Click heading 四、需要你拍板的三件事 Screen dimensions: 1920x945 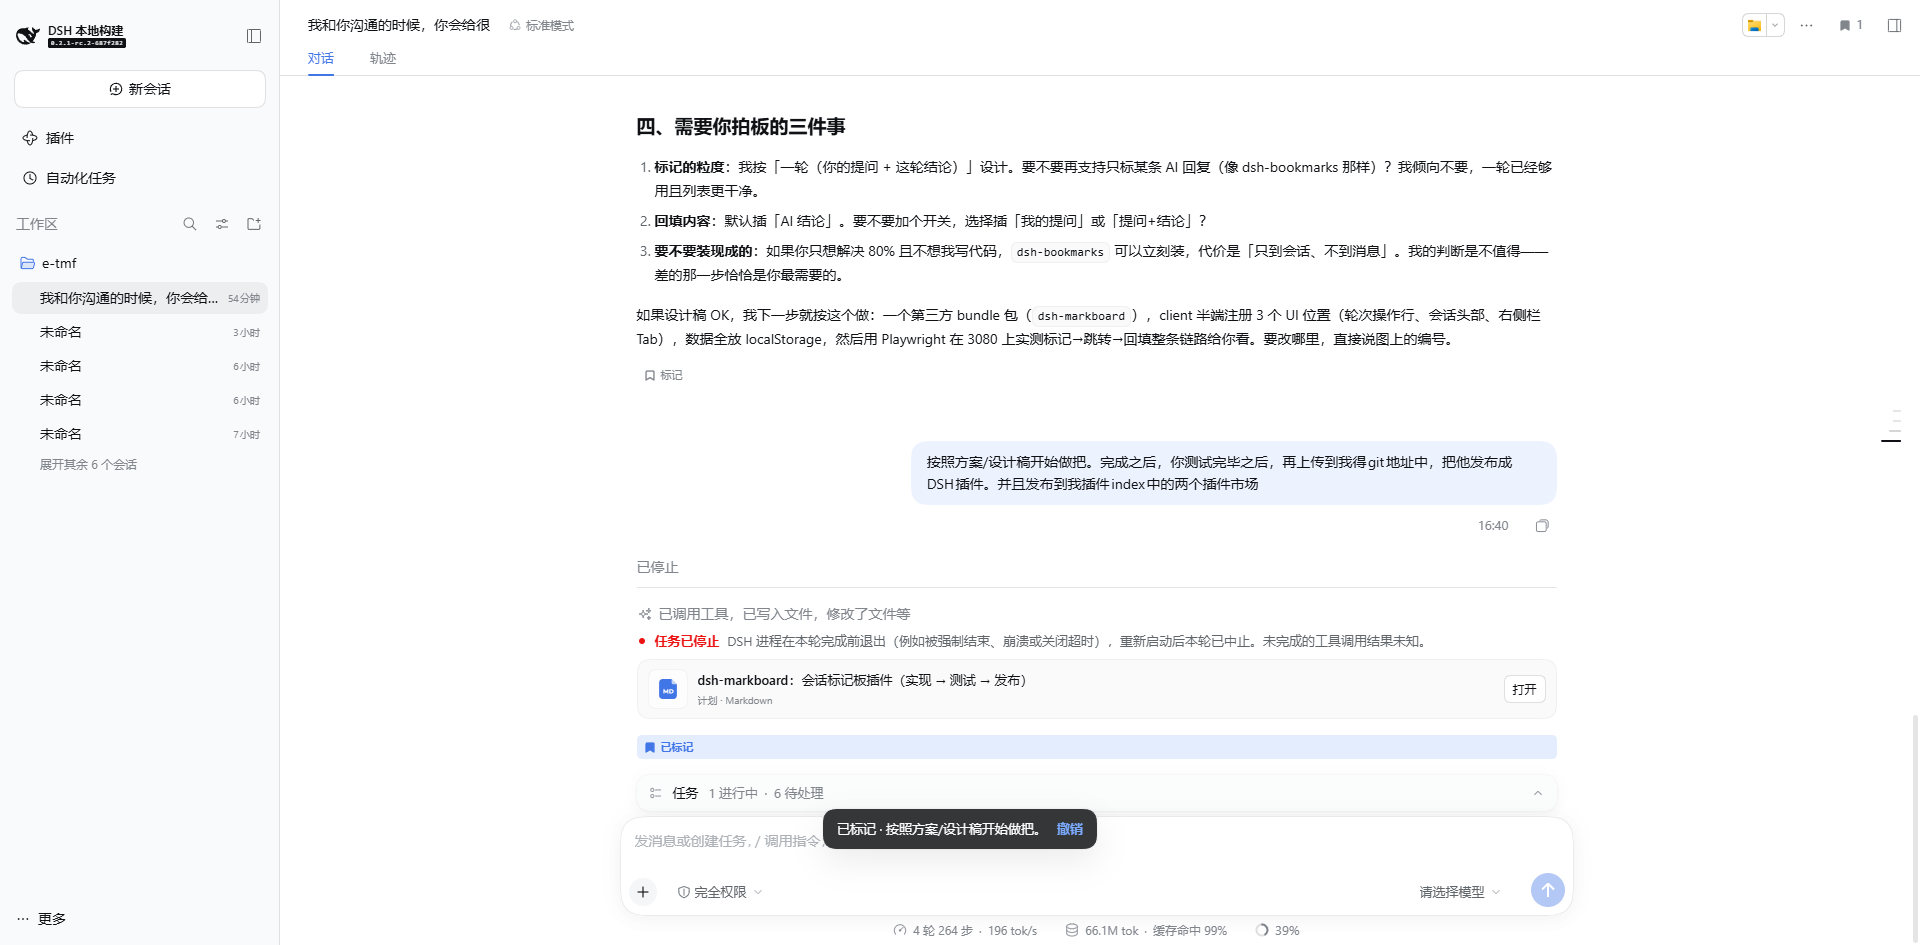click(741, 127)
